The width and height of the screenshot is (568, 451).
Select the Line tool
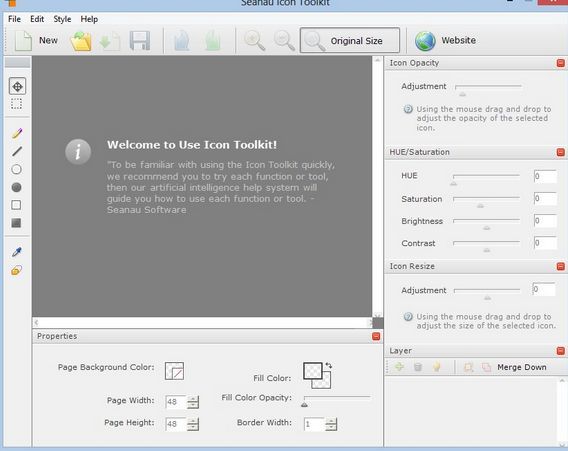click(17, 151)
